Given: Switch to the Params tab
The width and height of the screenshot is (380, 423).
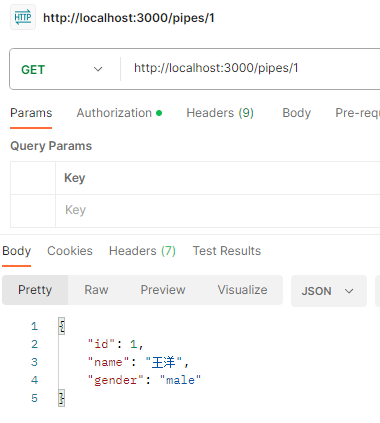Looking at the screenshot, I should [31, 113].
